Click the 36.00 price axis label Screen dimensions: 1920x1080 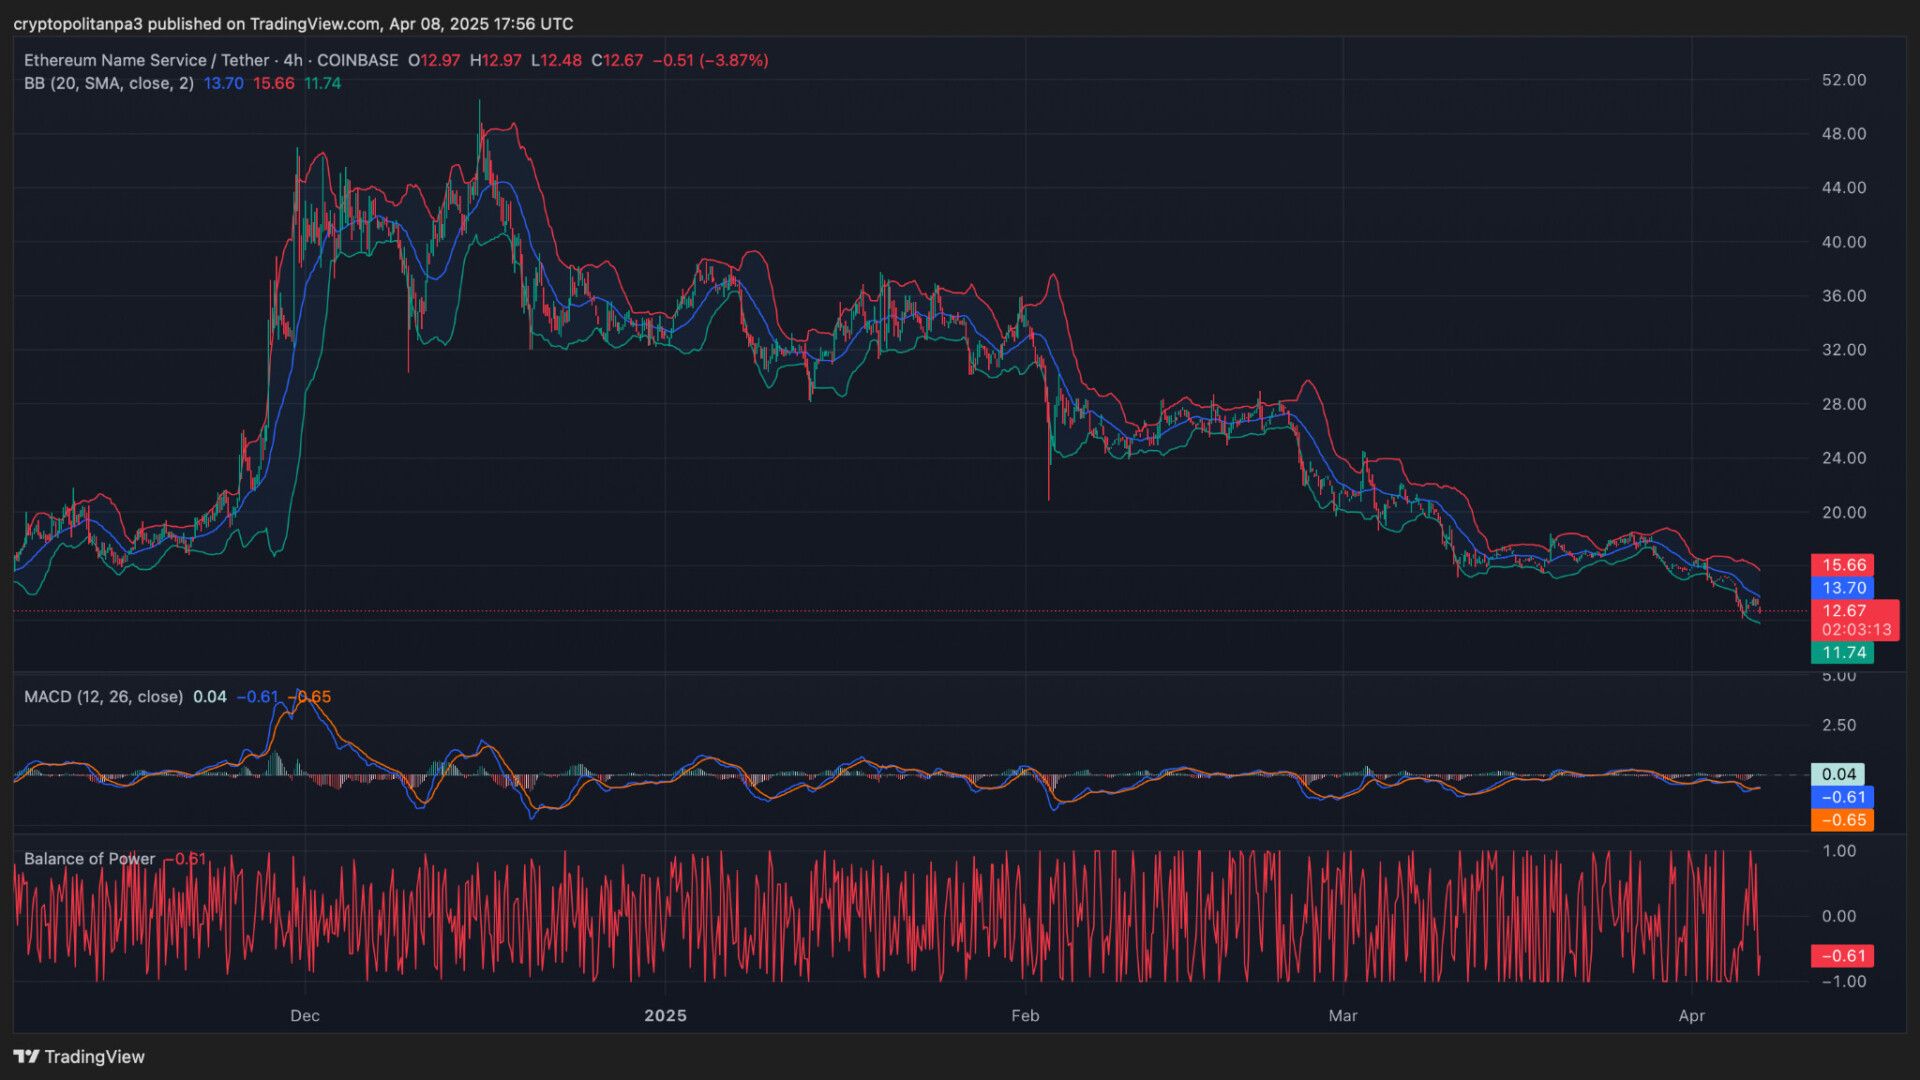click(x=1844, y=296)
